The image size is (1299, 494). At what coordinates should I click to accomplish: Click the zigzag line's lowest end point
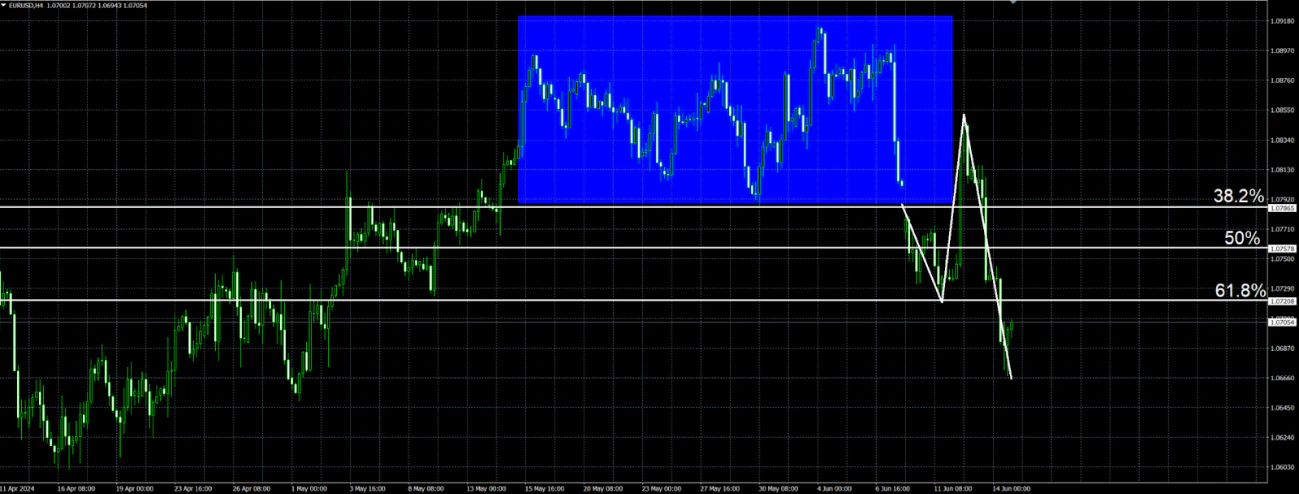click(1011, 378)
